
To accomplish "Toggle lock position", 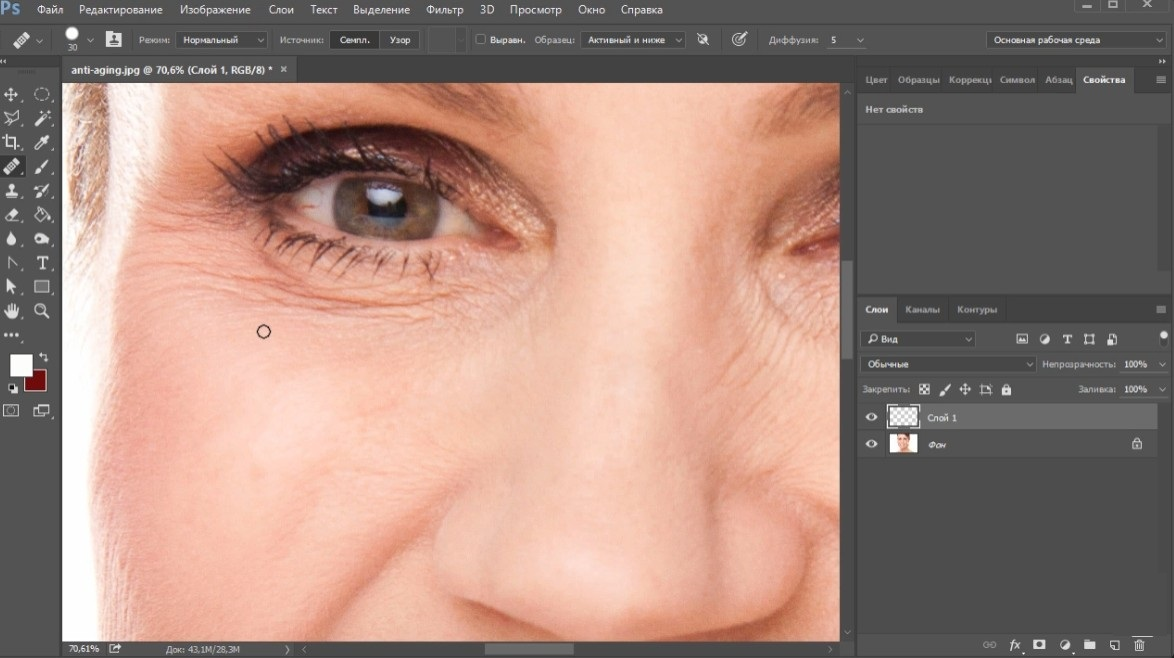I will [965, 389].
